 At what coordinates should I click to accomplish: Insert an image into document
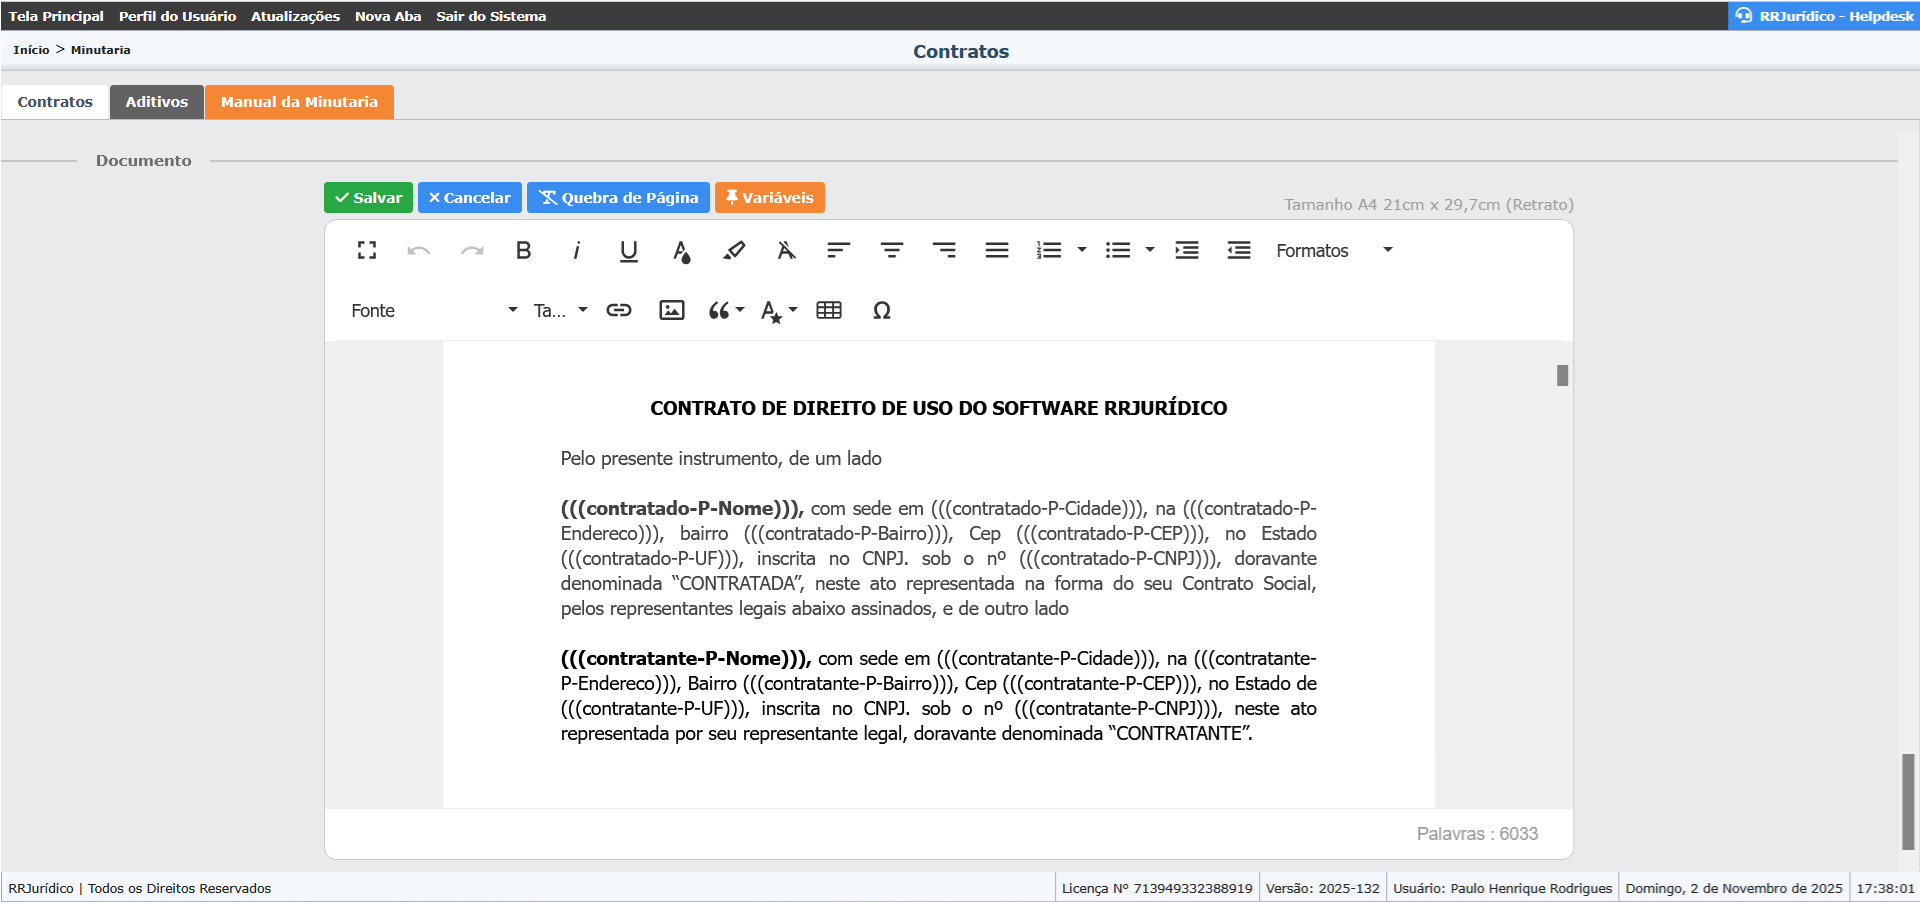click(x=672, y=311)
